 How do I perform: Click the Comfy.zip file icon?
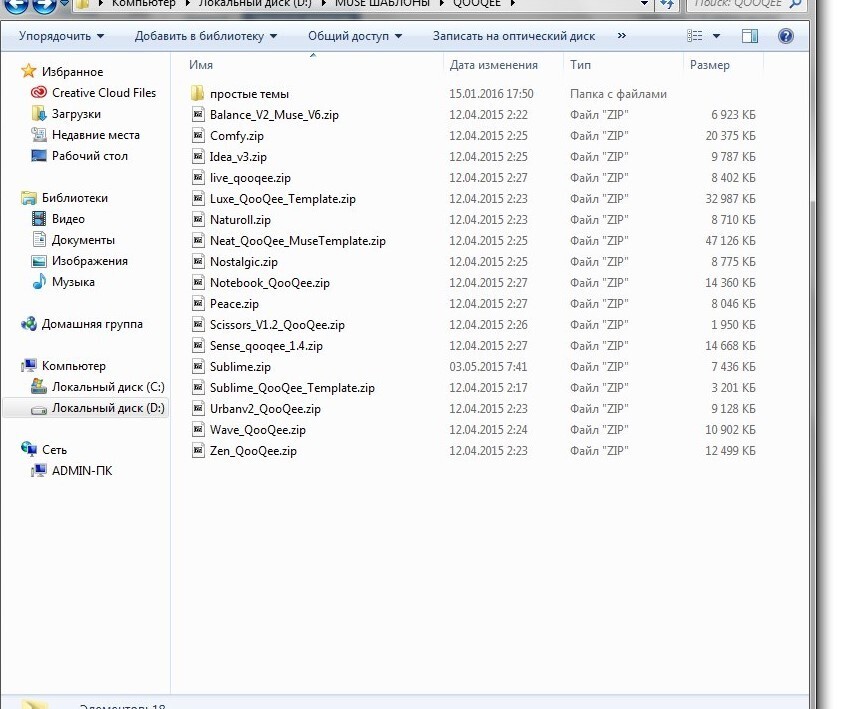198,136
